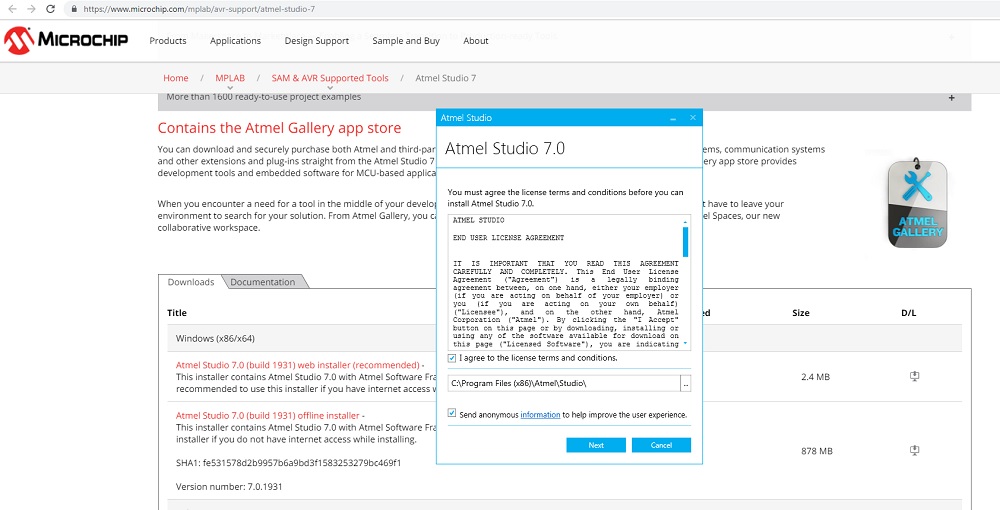Image resolution: width=1000 pixels, height=510 pixels.
Task: Open the Applications menu
Action: [x=235, y=41]
